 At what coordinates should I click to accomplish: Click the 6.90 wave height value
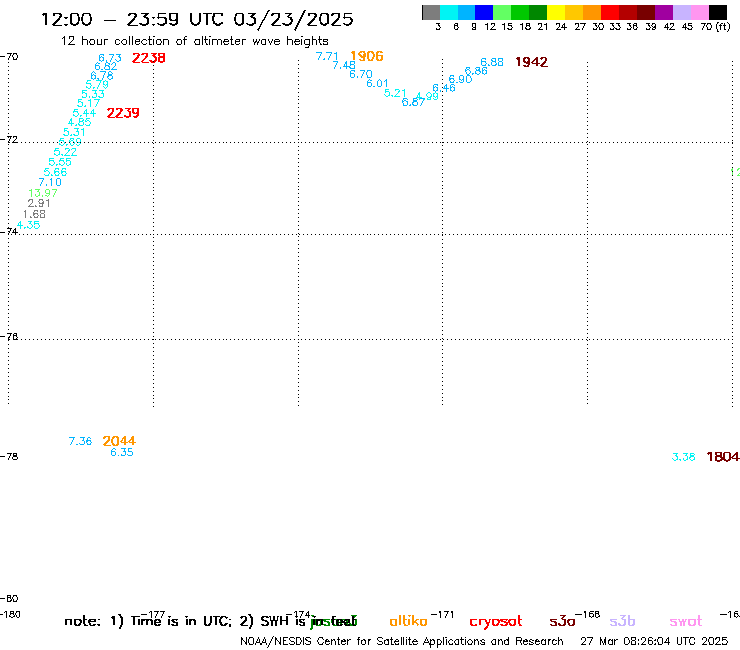(460, 79)
